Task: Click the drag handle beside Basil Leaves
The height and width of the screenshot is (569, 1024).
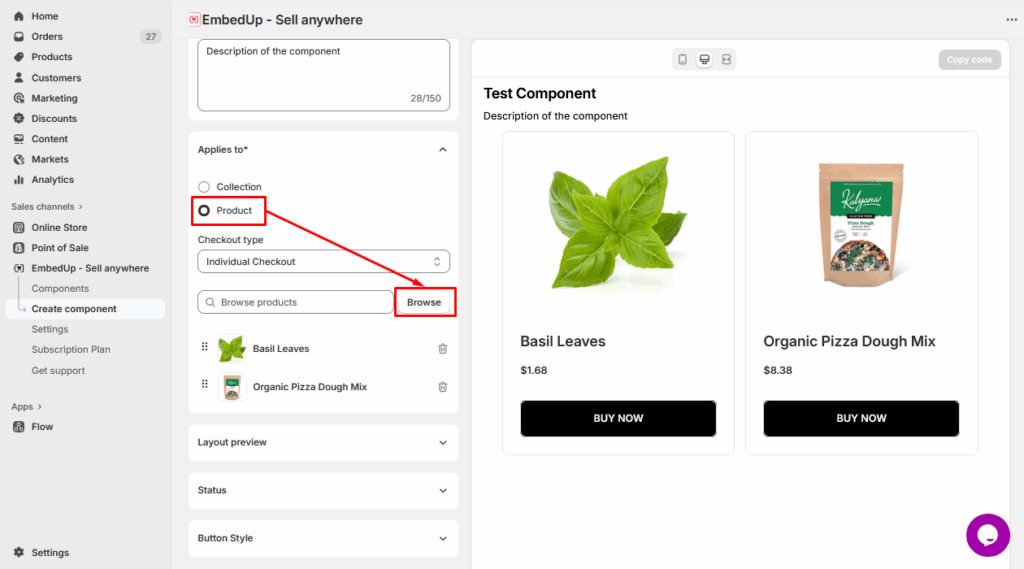Action: 205,348
